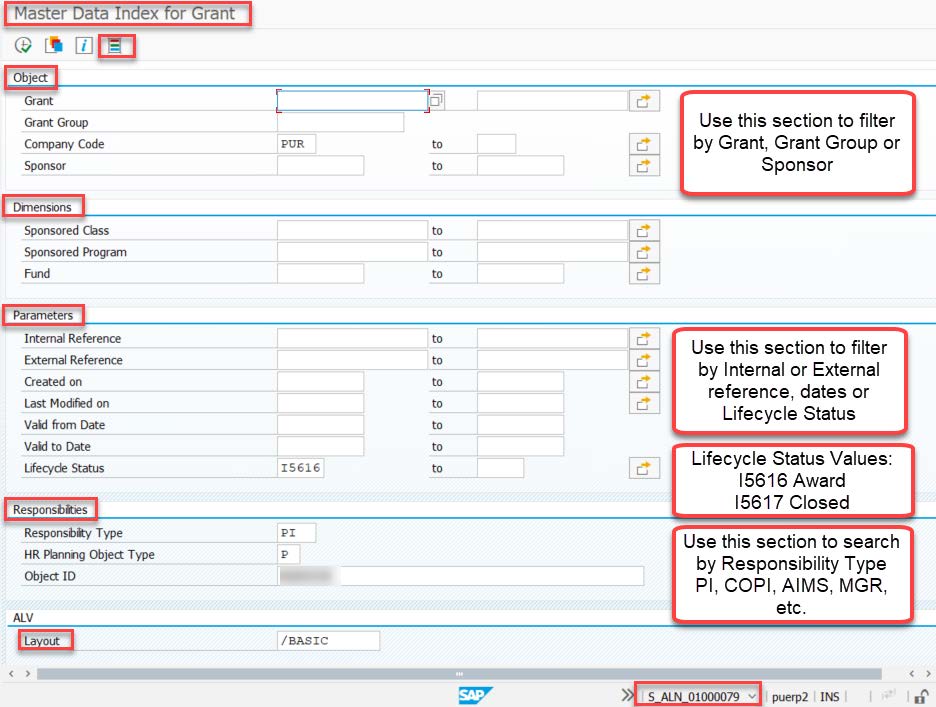The width and height of the screenshot is (936, 707).
Task: Click the Sponsored Class to field
Action: pos(552,230)
